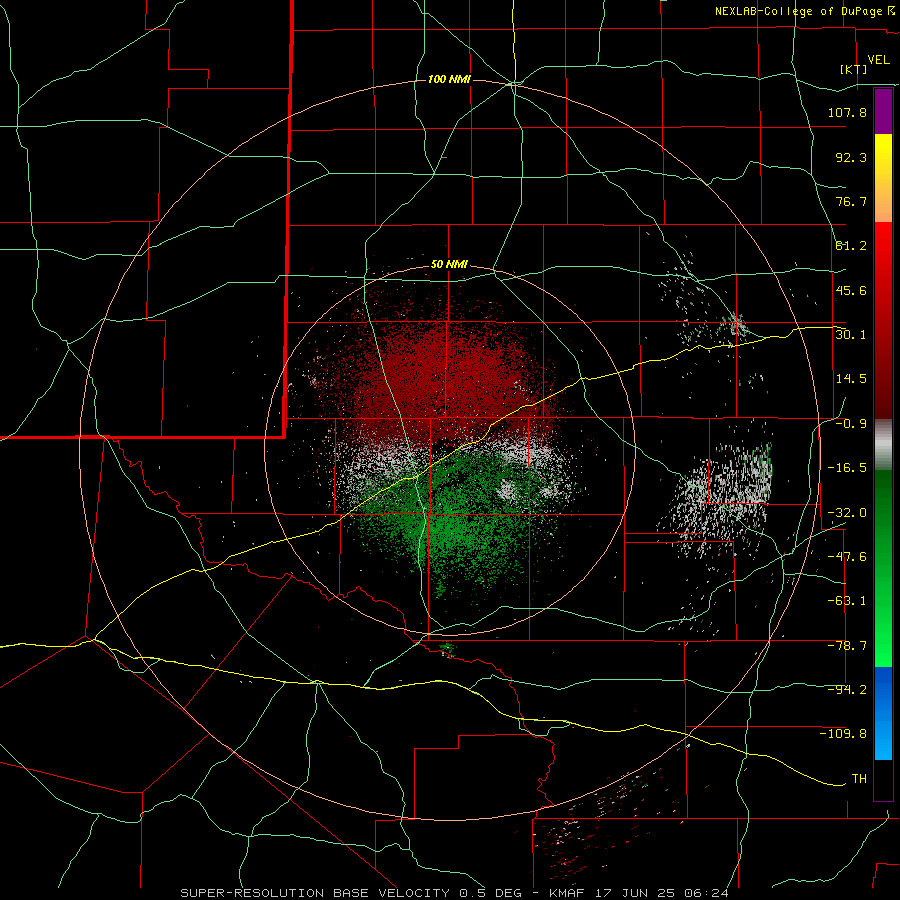900x900 pixels.
Task: Click the purple segment of the color bar
Action: [x=883, y=111]
